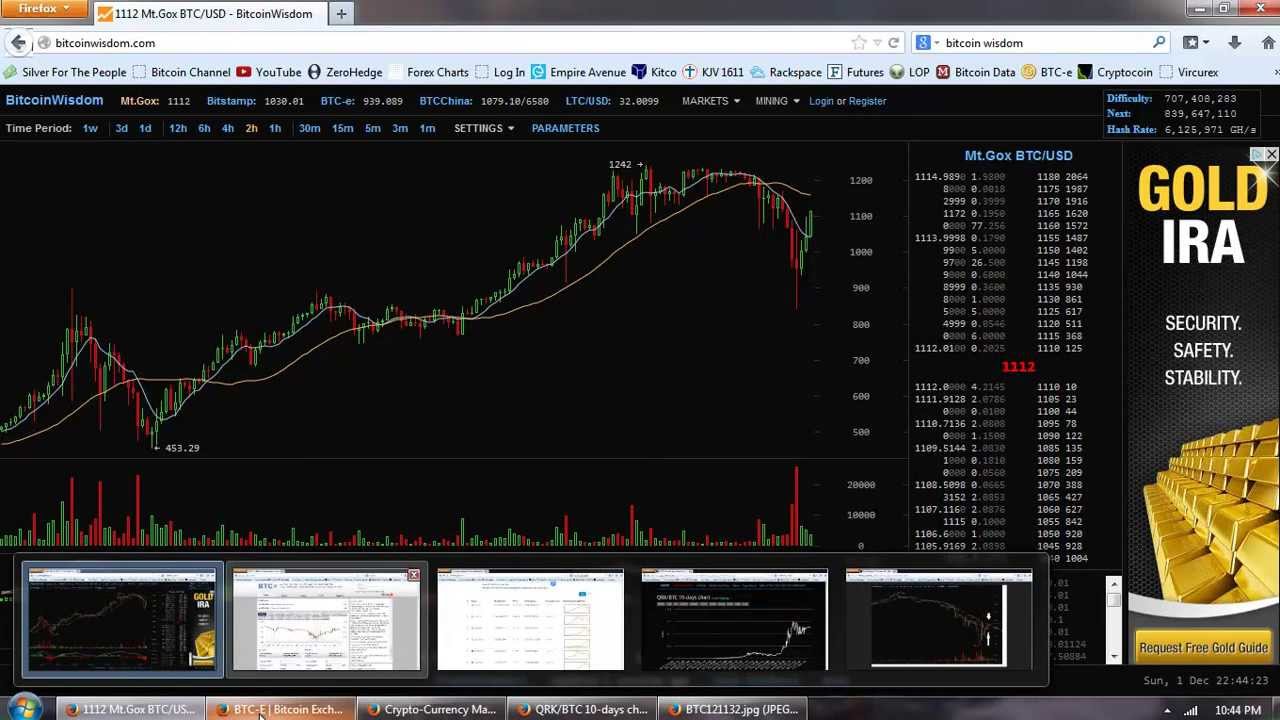
Task: Close the Gold IRA advertisement
Action: (1271, 155)
